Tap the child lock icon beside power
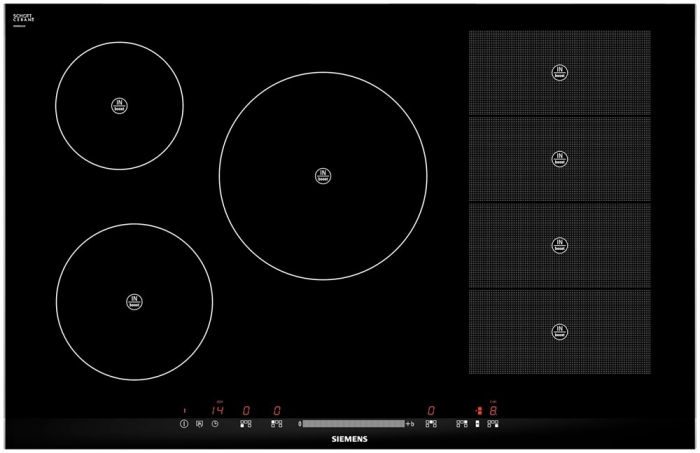 pos(199,424)
